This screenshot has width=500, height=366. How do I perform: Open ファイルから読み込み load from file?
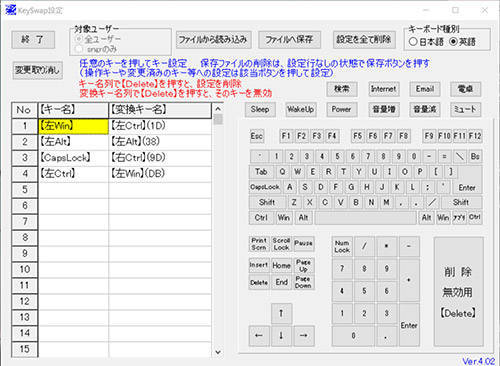[213, 40]
